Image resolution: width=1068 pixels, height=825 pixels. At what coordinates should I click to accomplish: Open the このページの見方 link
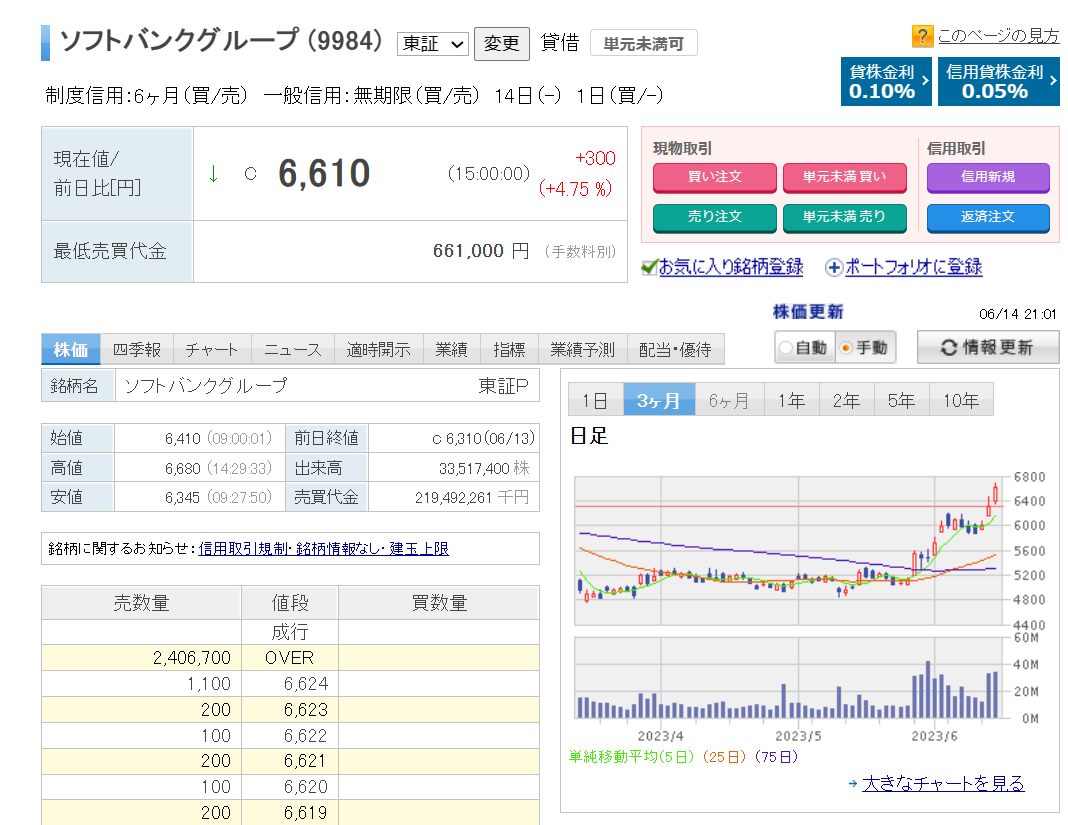[x=999, y=35]
